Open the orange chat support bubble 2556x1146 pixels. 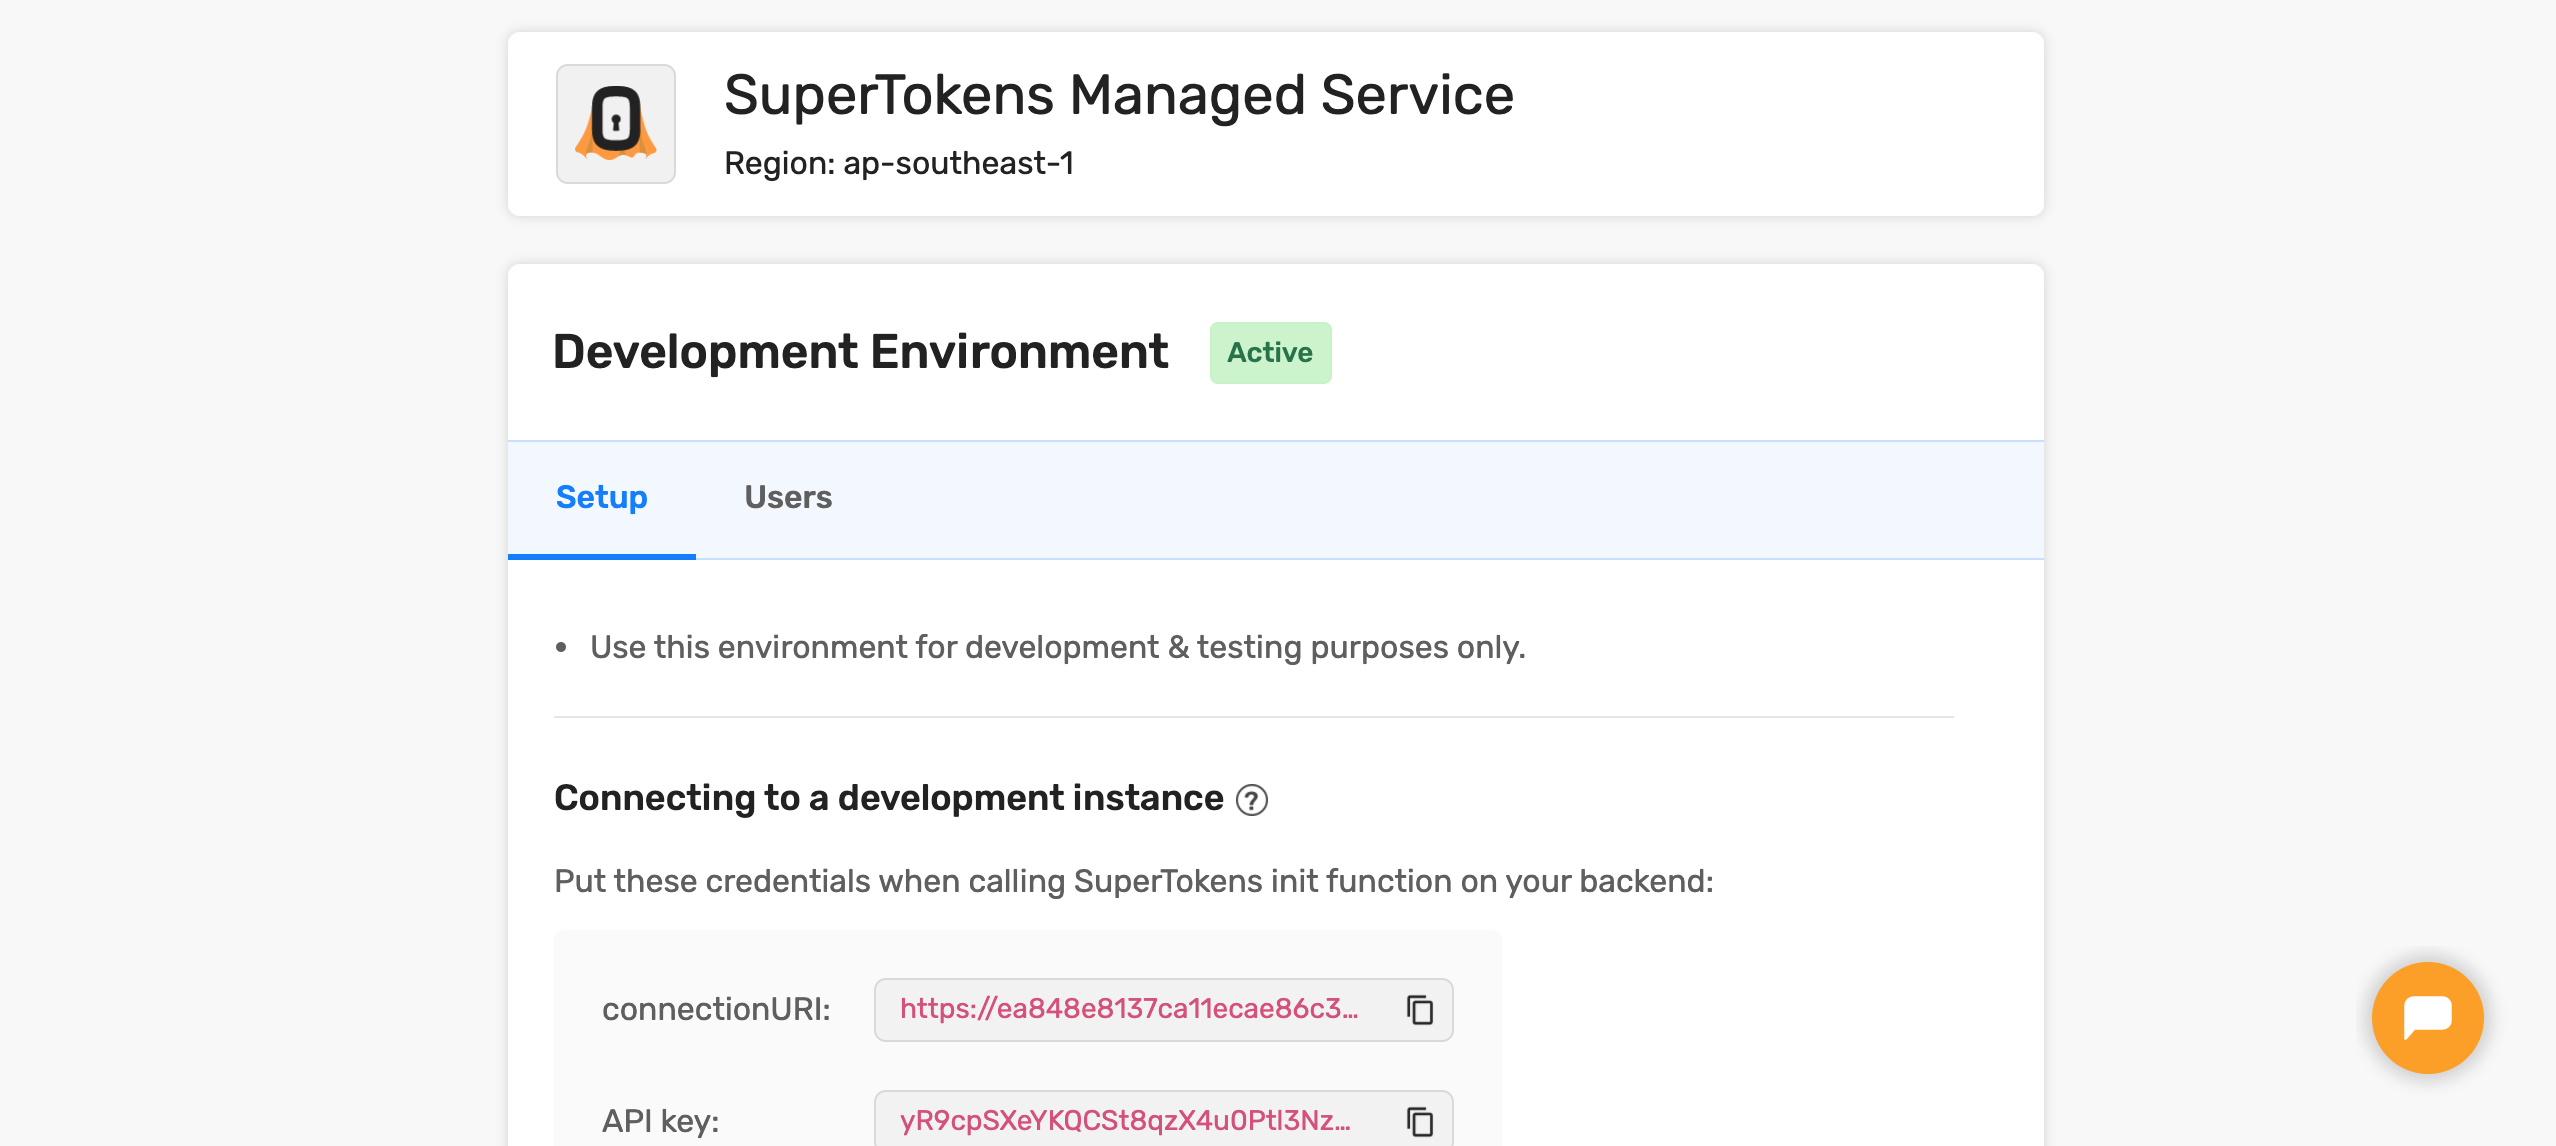[x=2426, y=1018]
